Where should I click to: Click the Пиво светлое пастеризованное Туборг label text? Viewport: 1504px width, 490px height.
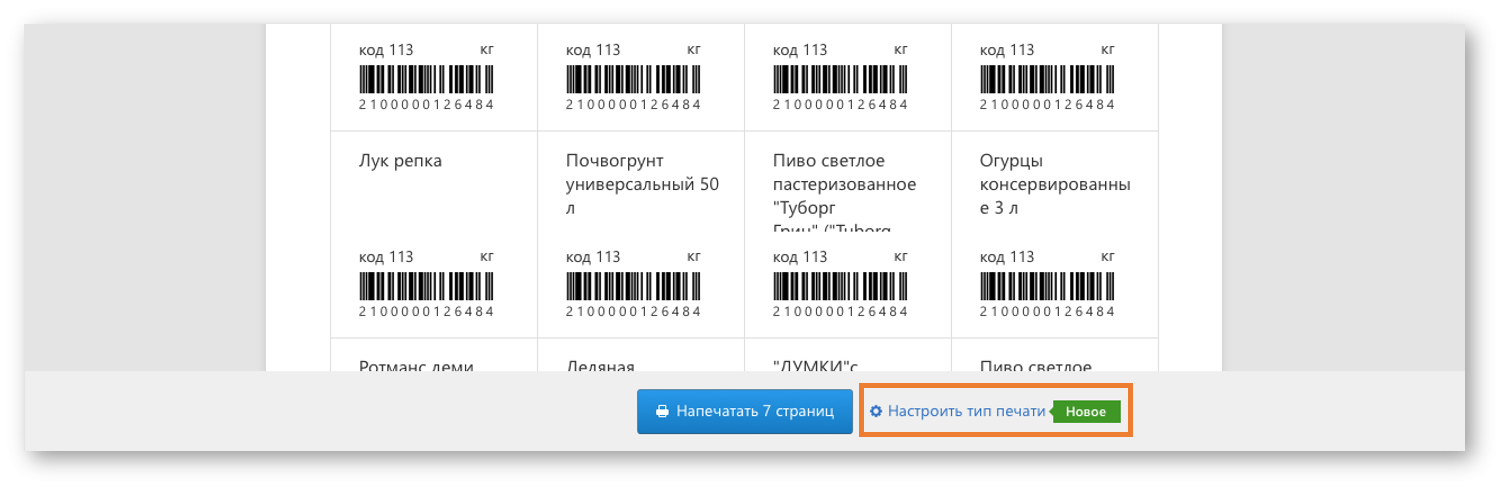point(845,185)
